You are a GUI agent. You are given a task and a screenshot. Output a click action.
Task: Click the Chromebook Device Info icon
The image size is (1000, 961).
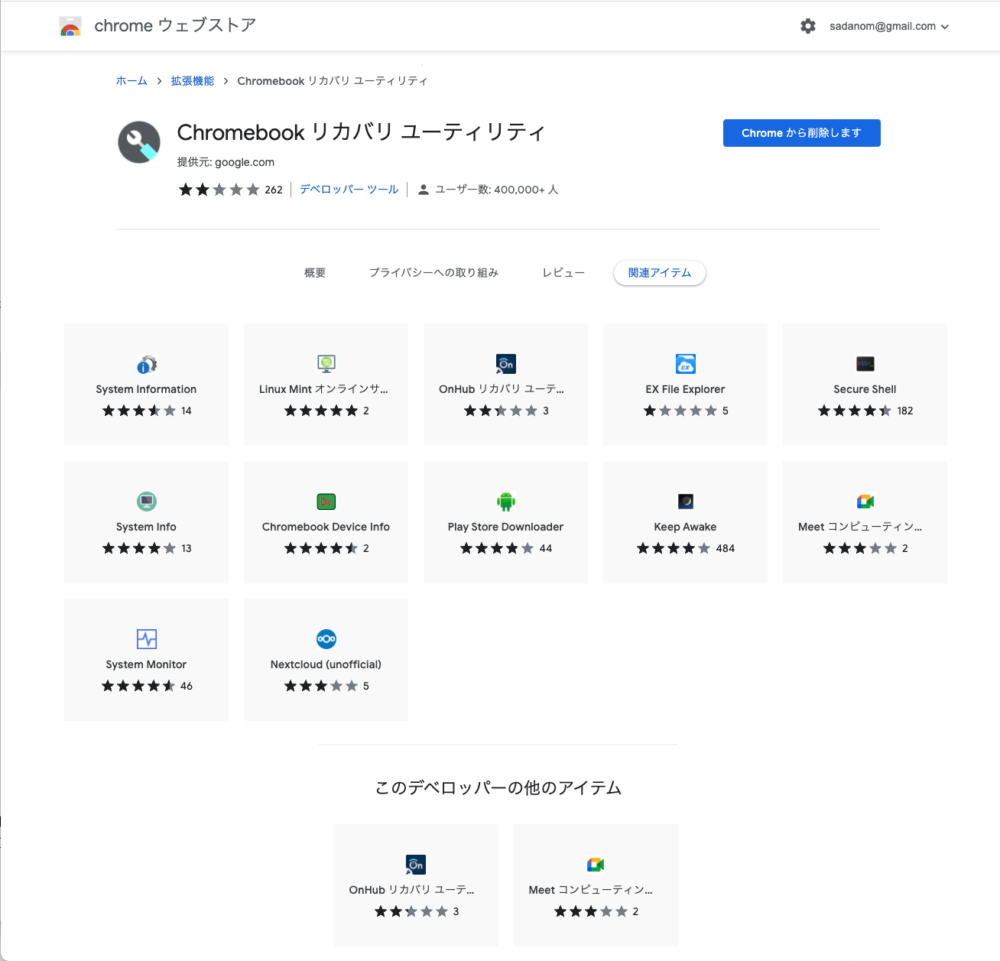pos(326,502)
